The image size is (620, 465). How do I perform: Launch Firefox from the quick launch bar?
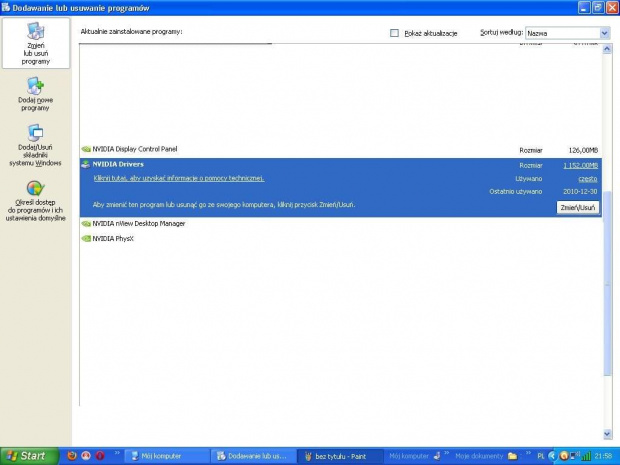72,456
